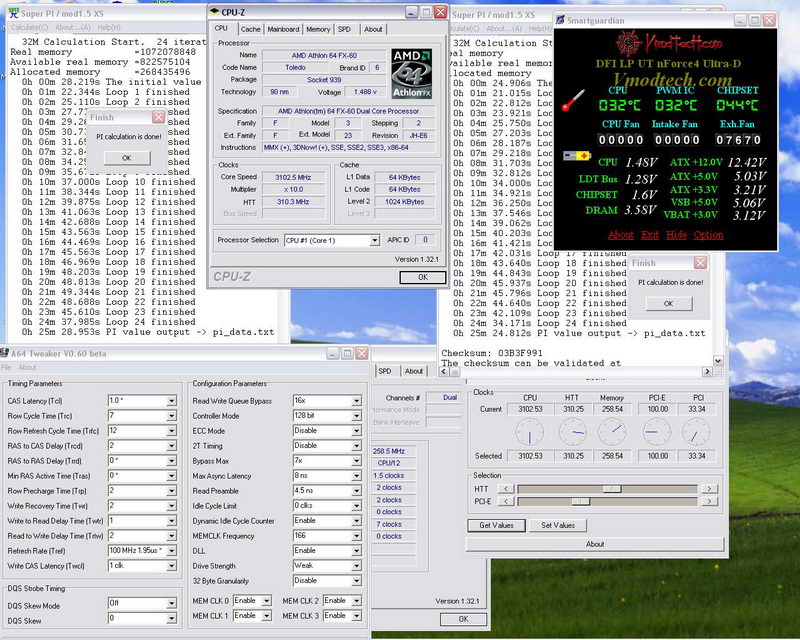Screen dimensions: 800x640
Task: Click Smartguardian Option link
Action: click(708, 235)
